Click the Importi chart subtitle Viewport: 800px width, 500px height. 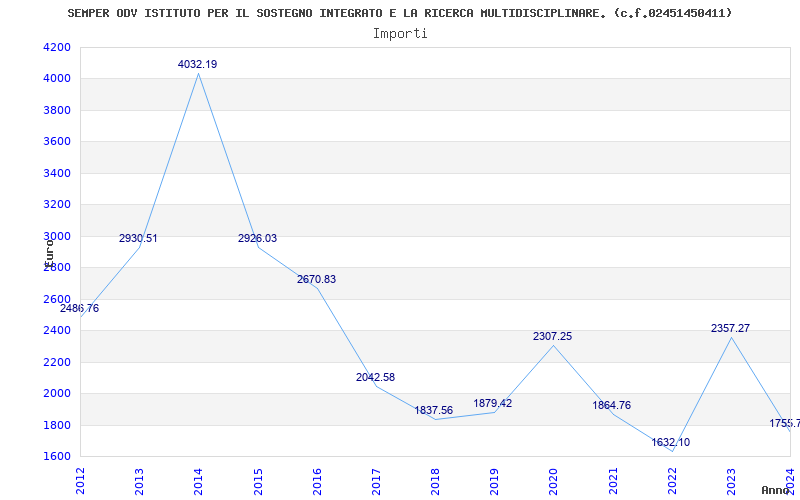(x=400, y=34)
